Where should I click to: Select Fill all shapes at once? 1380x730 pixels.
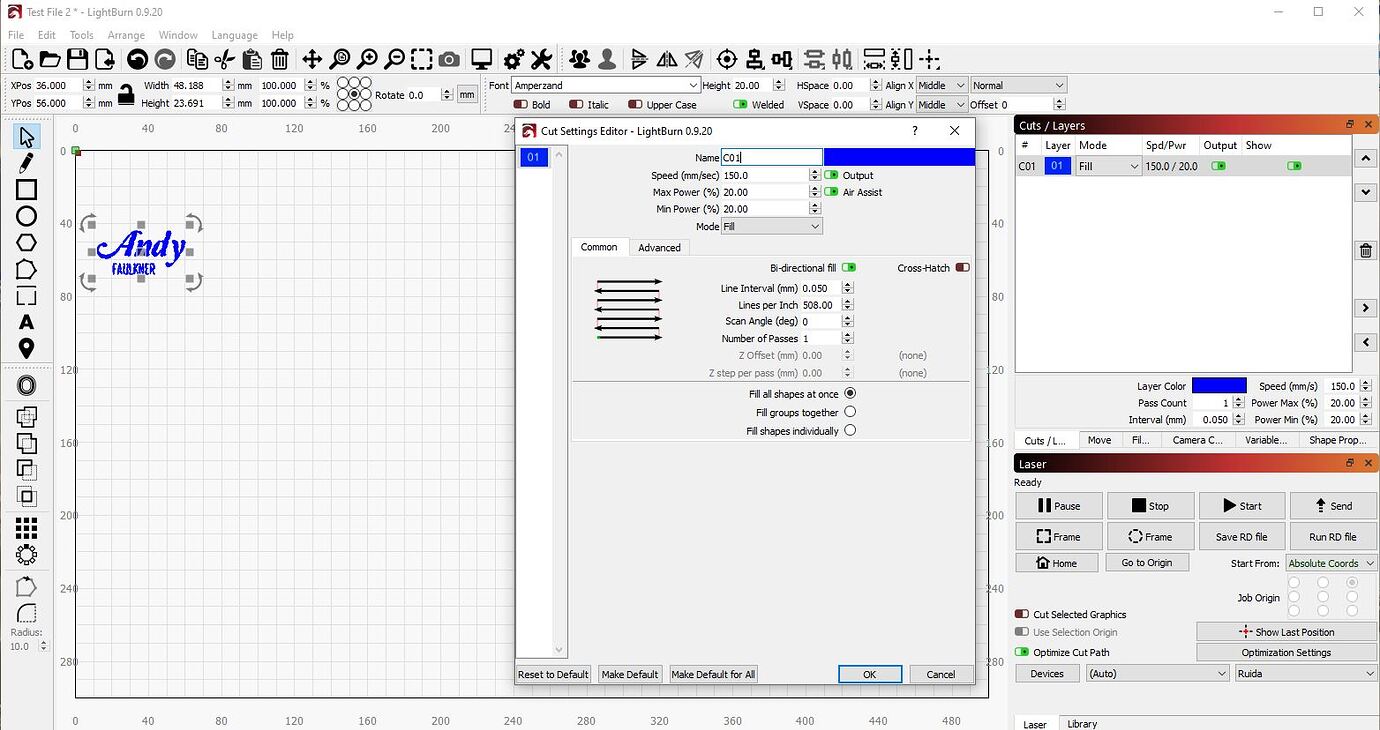850,394
